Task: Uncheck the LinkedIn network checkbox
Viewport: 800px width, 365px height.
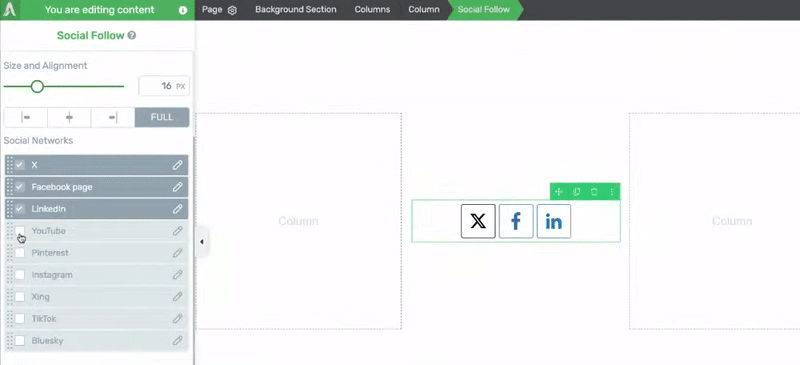Action: 20,209
